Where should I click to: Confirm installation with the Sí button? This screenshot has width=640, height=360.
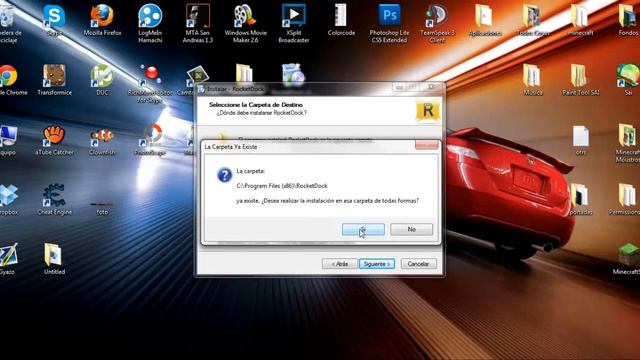point(363,229)
